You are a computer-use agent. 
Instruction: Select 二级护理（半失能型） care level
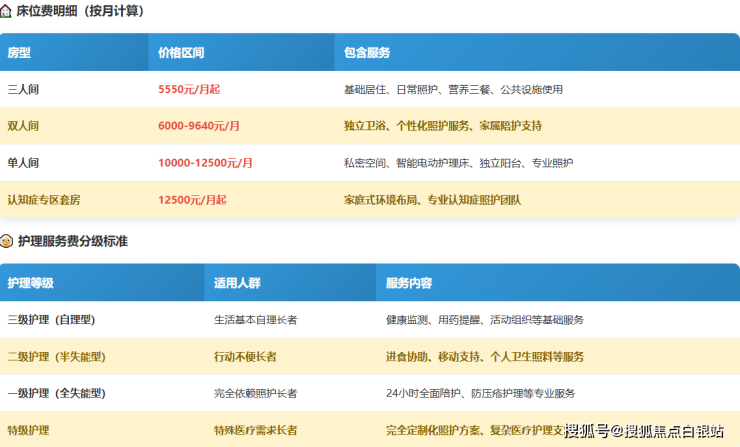point(57,357)
